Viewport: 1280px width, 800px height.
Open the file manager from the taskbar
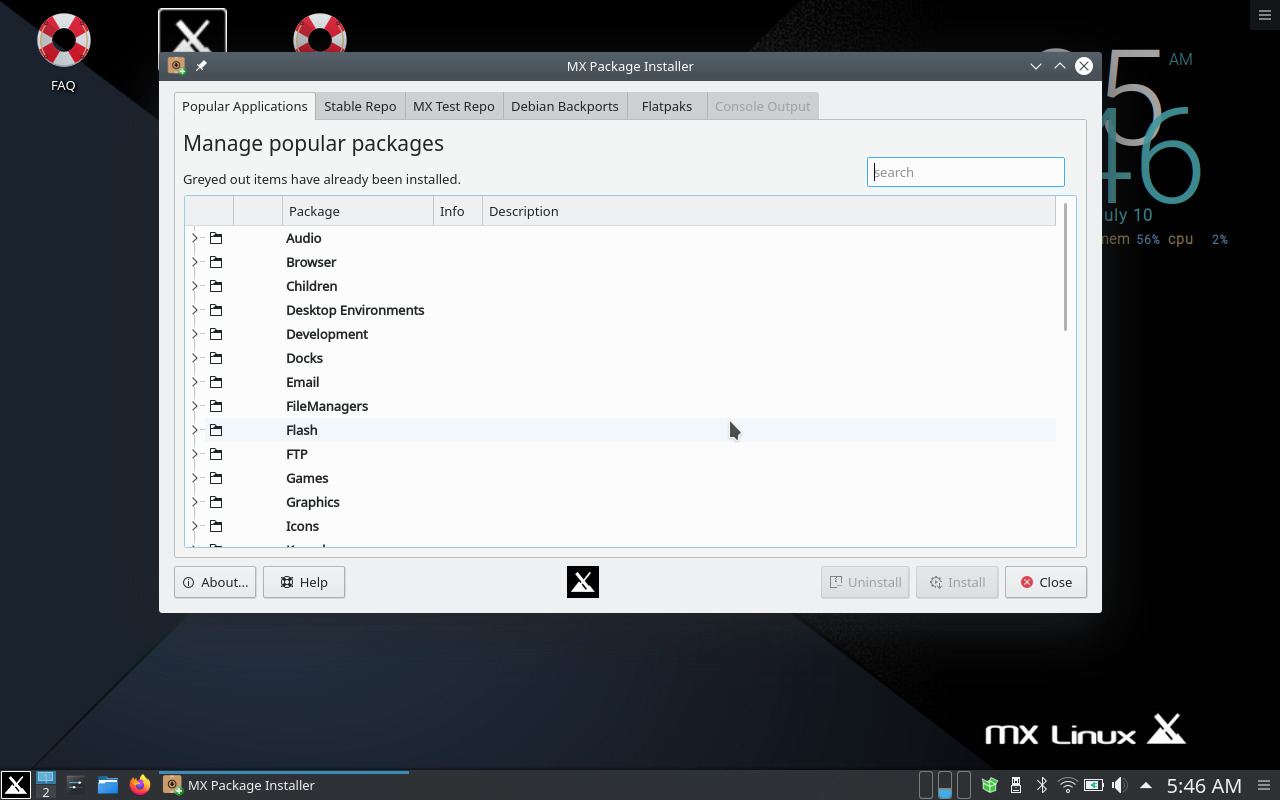(x=107, y=785)
